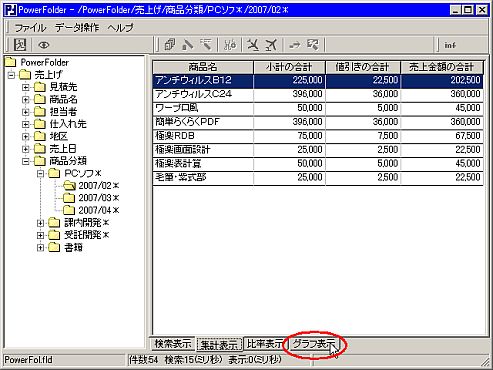Collapse the 売上げ tree node

coord(11,75)
